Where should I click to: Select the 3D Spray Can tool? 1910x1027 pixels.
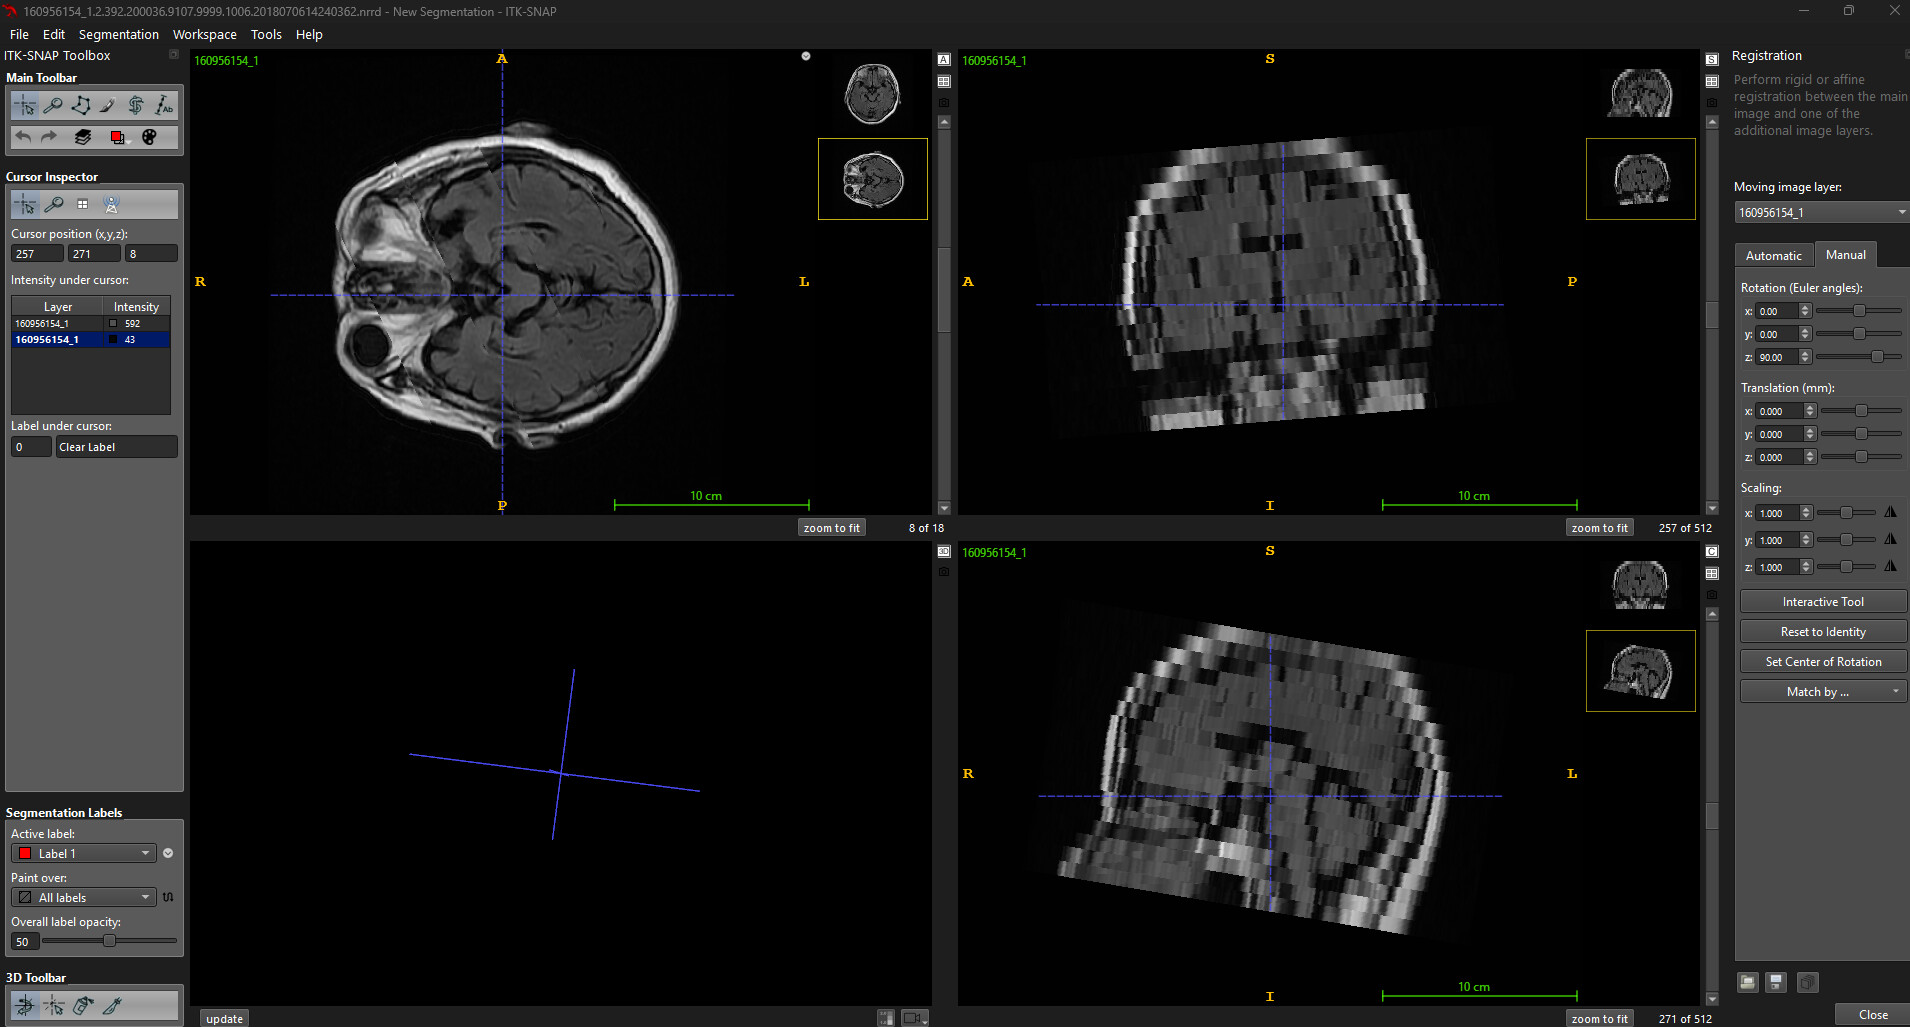[83, 1005]
